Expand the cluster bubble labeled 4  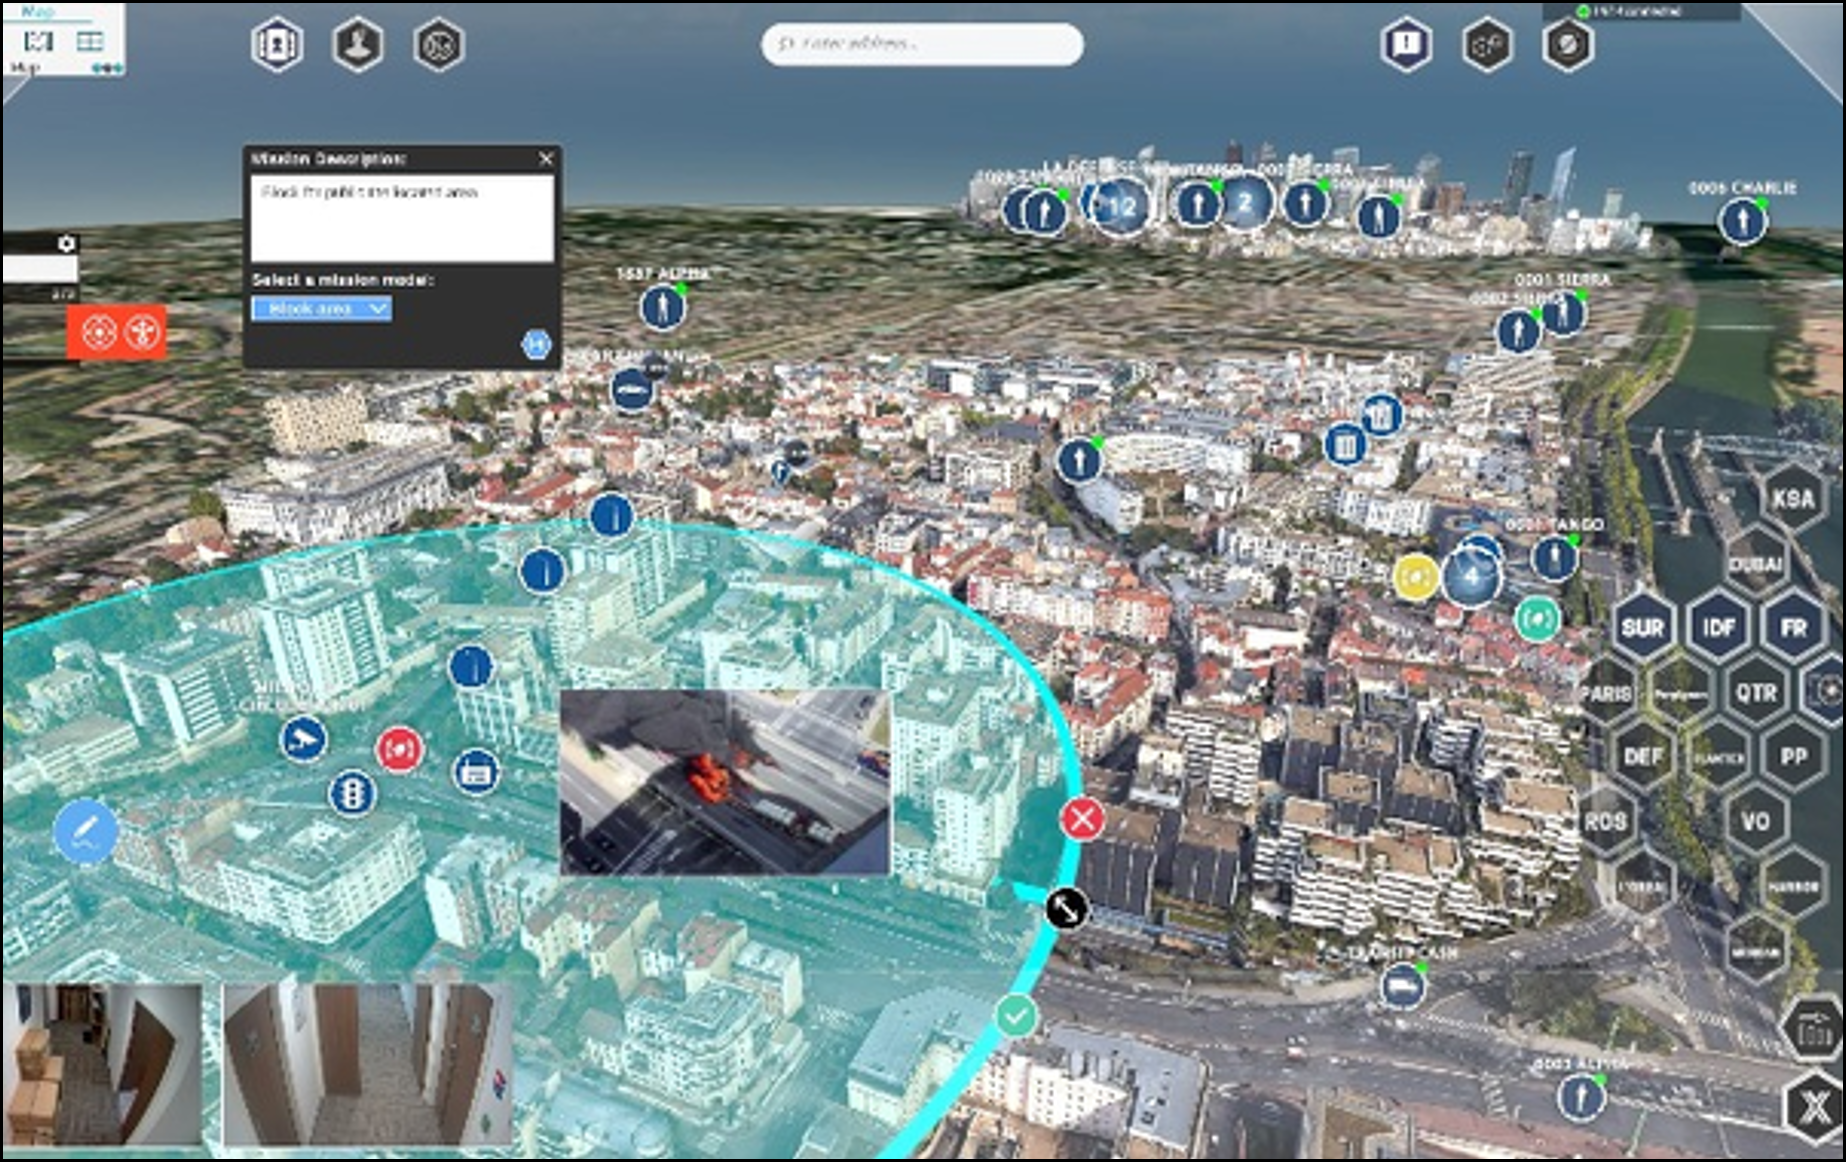[1471, 576]
